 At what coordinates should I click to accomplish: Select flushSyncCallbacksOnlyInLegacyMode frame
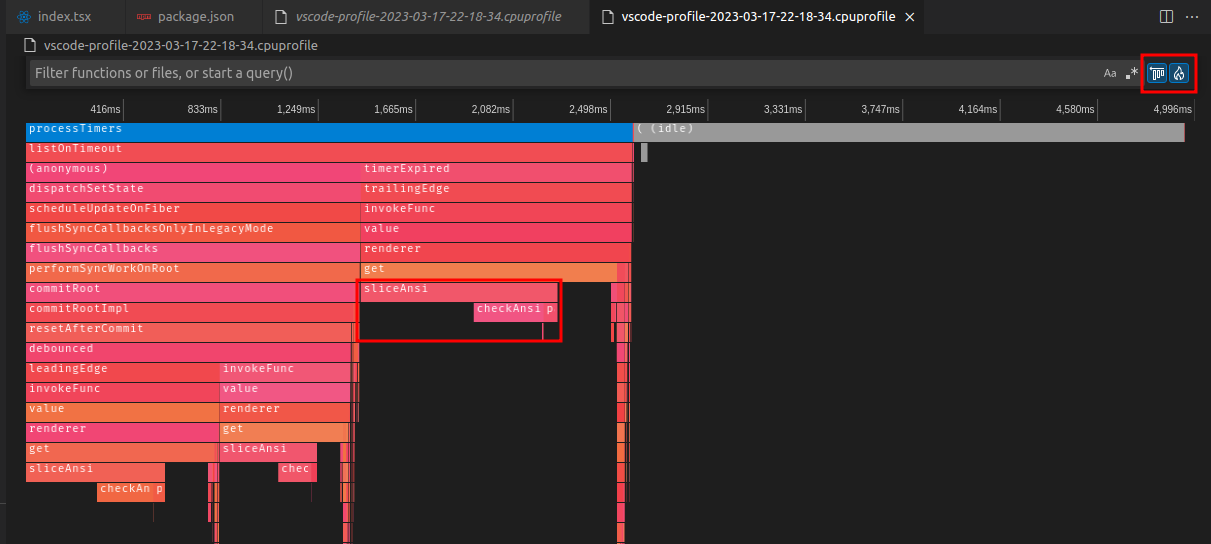pos(193,232)
